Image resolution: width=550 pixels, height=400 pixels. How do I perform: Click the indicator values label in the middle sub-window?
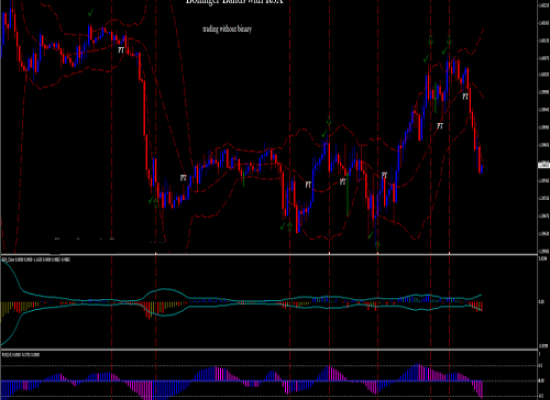tap(36, 260)
